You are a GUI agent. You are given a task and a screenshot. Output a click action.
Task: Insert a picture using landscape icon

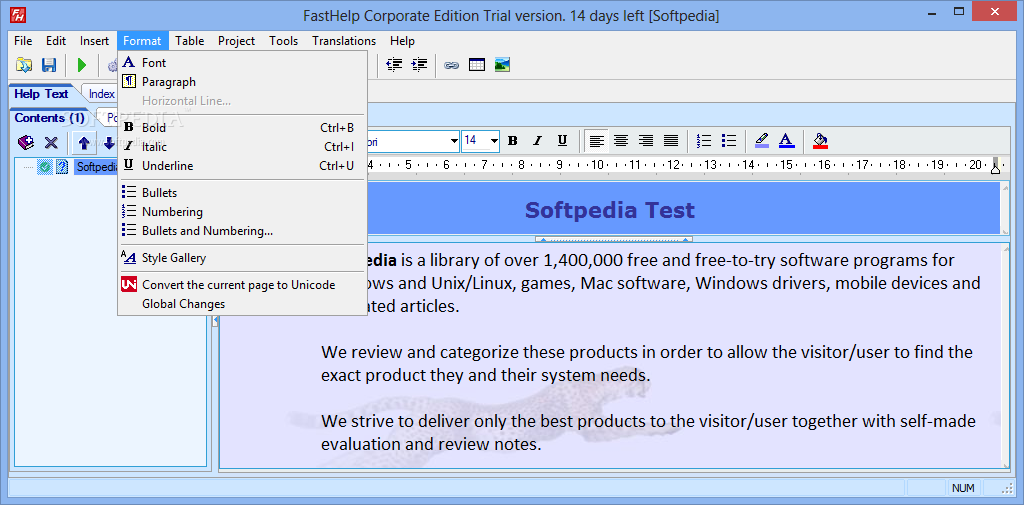[x=502, y=65]
